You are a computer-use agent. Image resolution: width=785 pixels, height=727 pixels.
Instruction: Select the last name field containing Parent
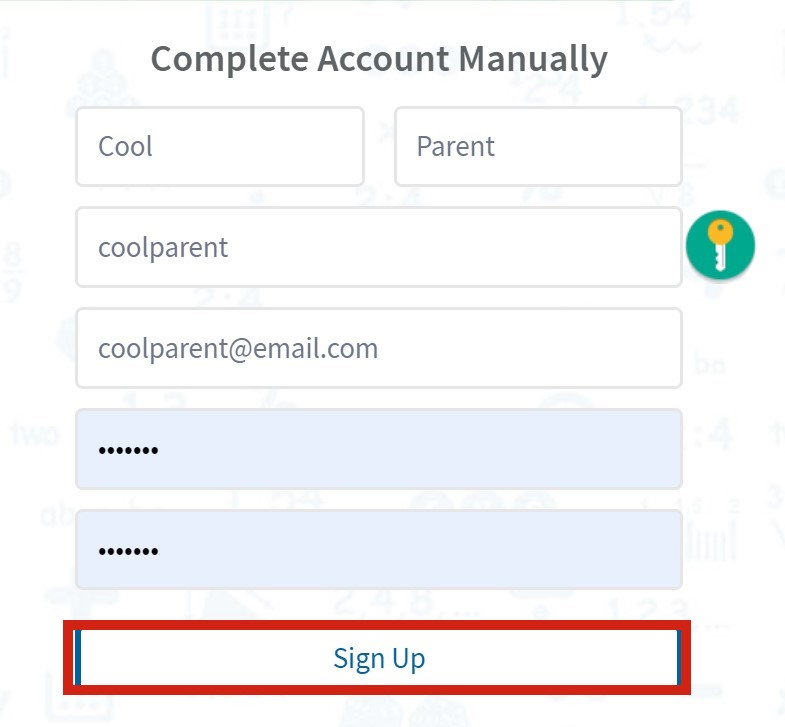(538, 147)
